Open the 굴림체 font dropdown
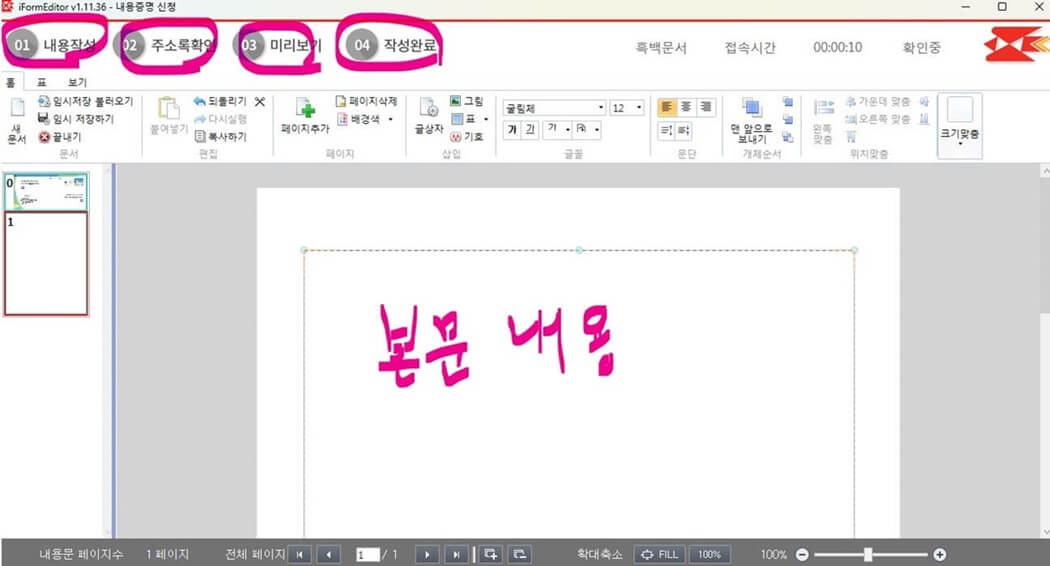The width and height of the screenshot is (1050, 566). 601,108
